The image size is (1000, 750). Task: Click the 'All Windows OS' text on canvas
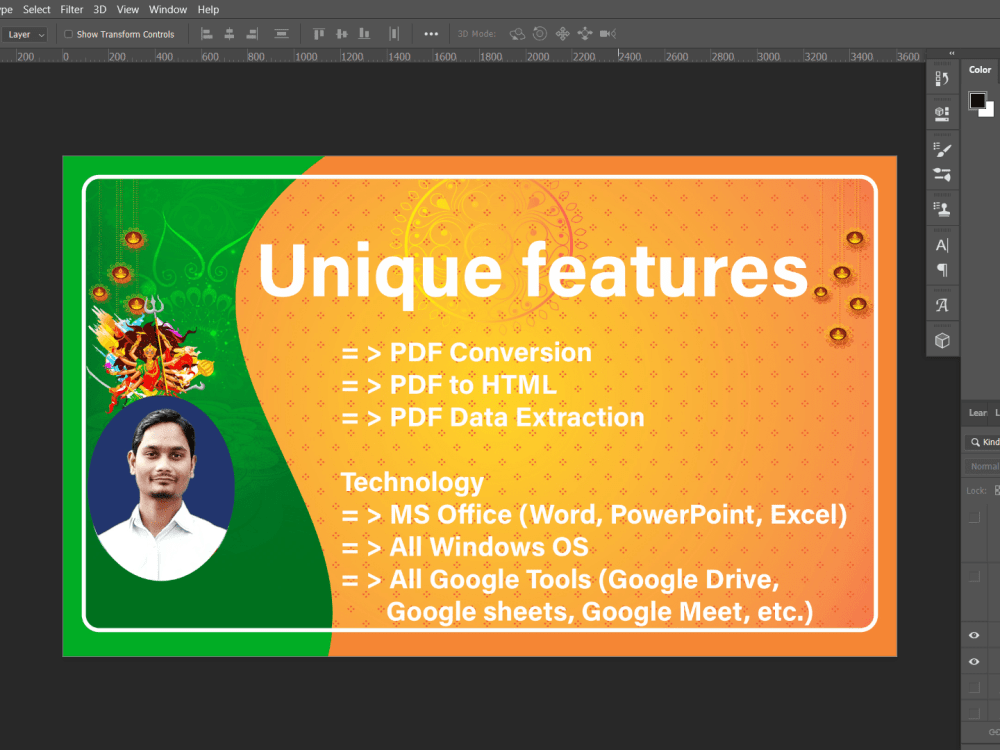pos(489,547)
